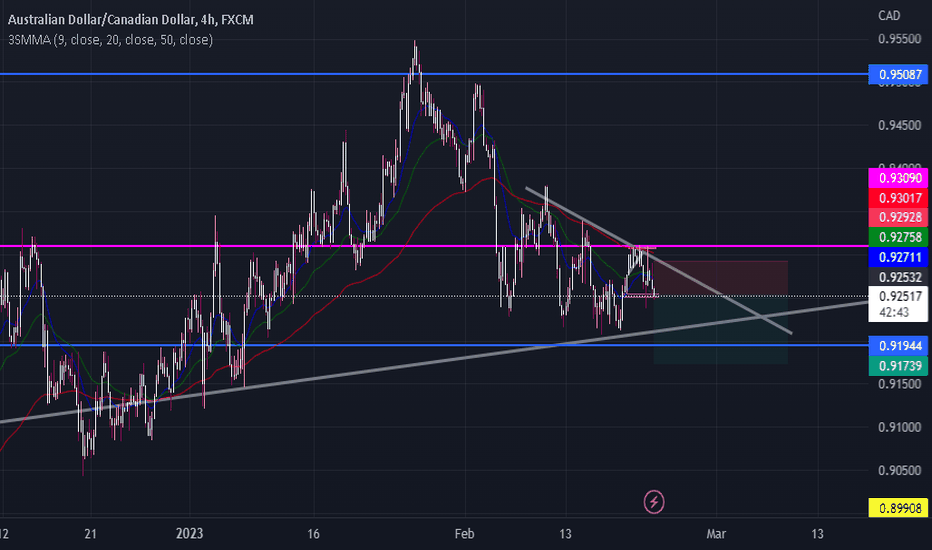Click the green 0.92758 price label
Screen dimensions: 932x550
pyautogui.click(x=898, y=237)
